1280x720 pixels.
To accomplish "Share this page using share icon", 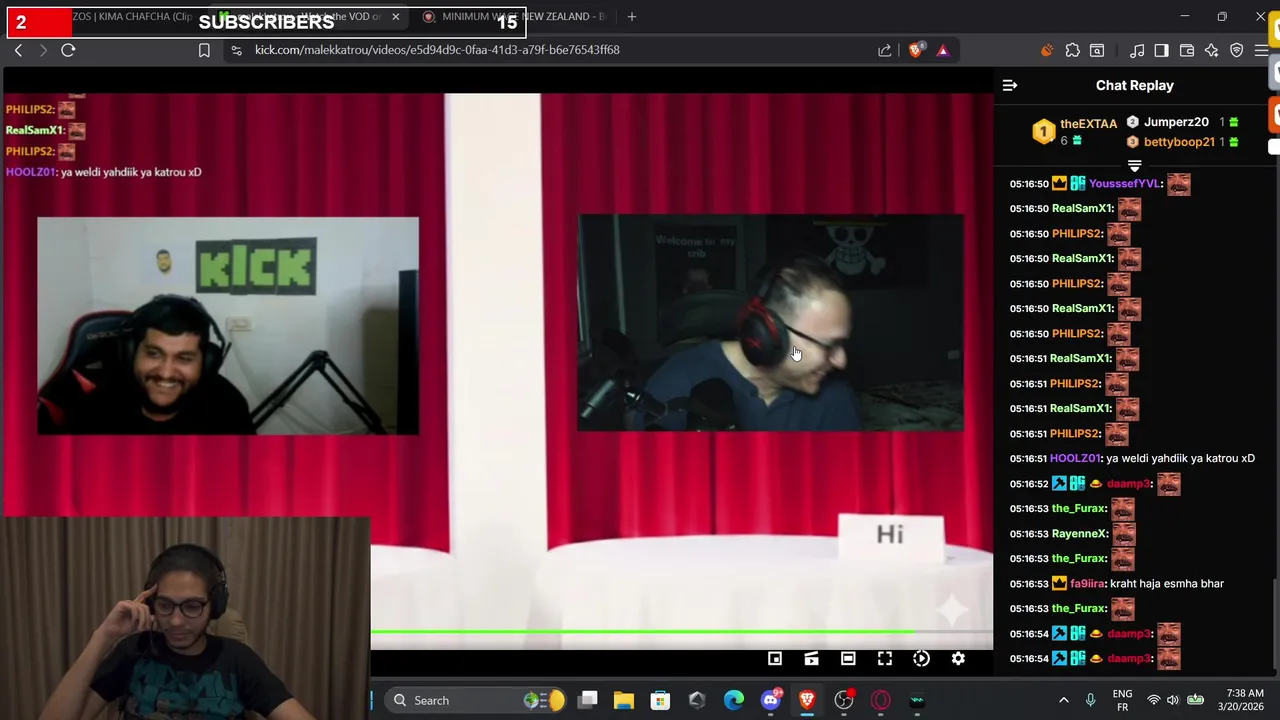I will coord(885,50).
